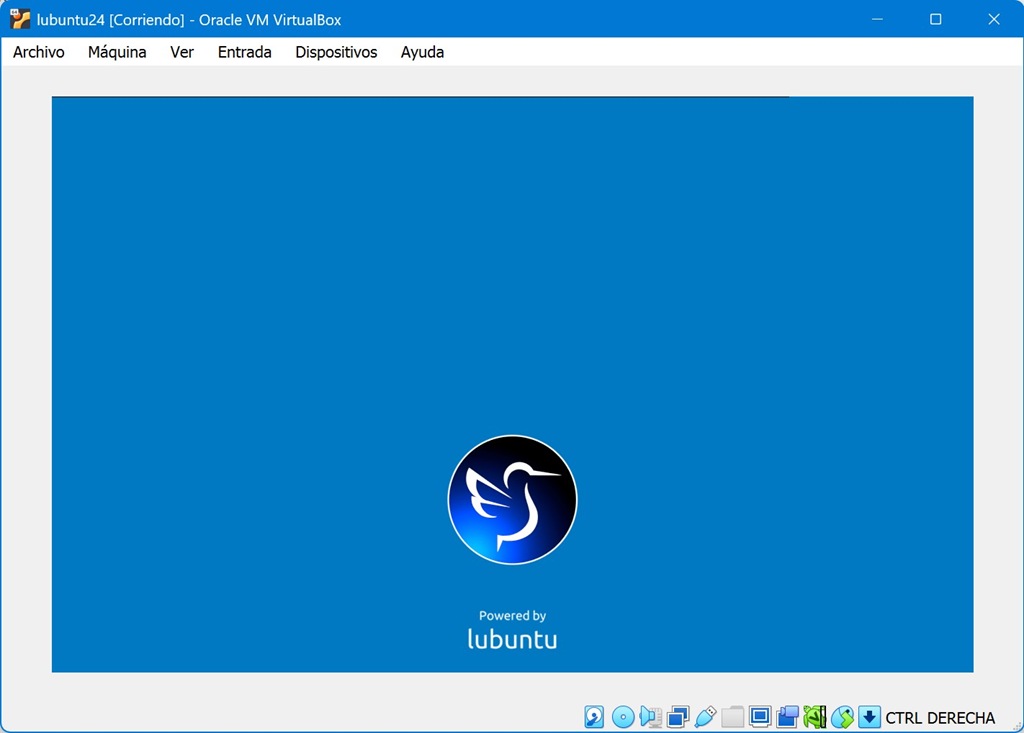Click the VirtualBox icon in the title bar
1024x733 pixels.
20,19
